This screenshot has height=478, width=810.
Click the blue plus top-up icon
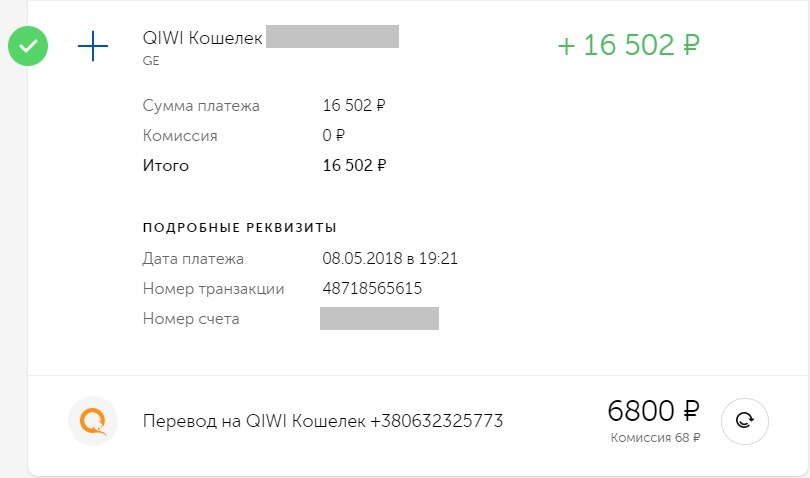(92, 46)
